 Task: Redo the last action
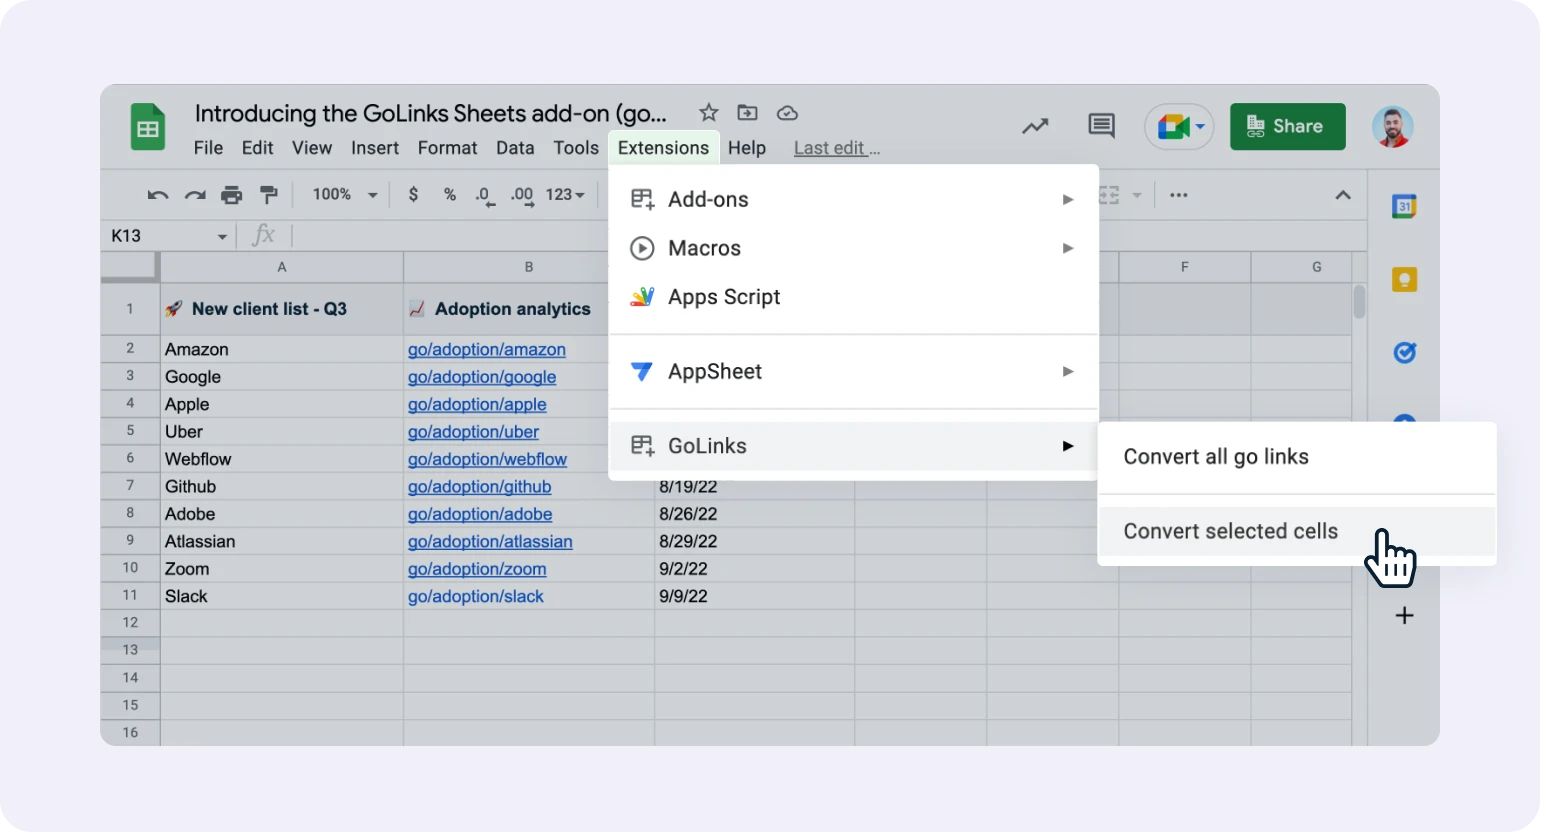point(195,194)
